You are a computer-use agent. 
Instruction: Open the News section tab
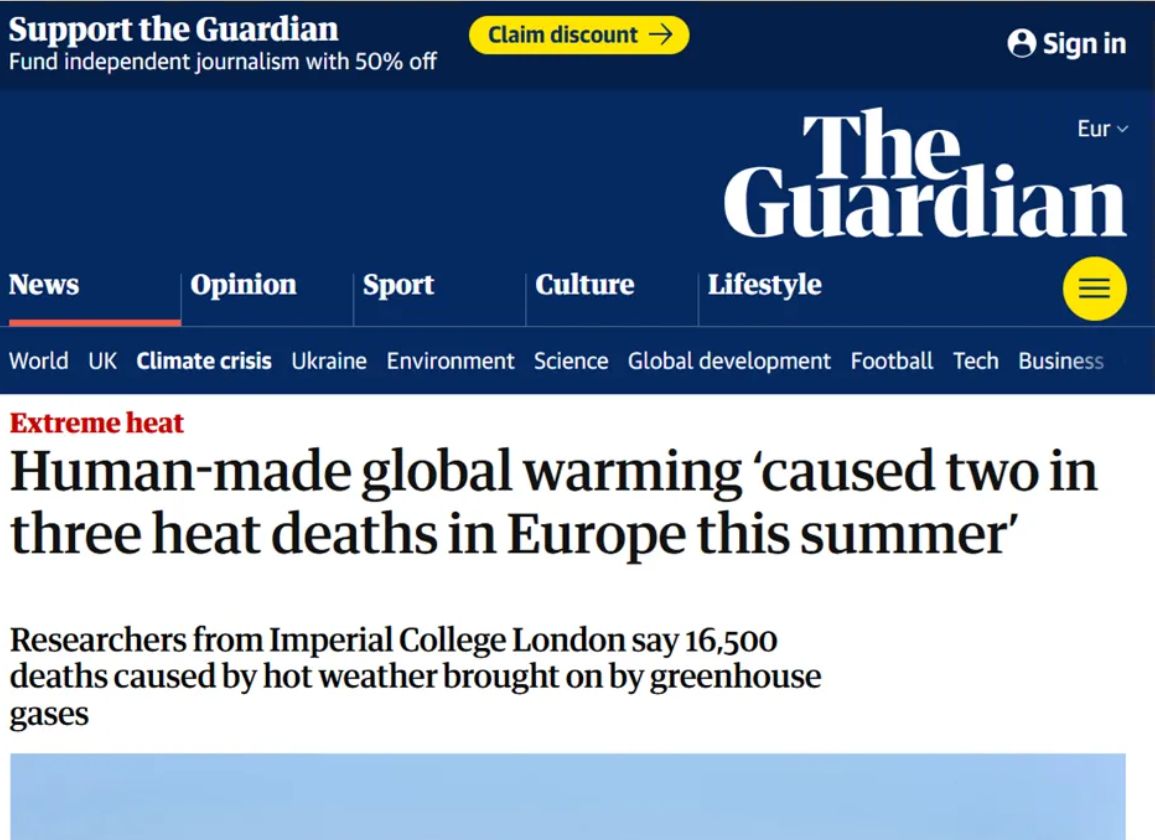[x=44, y=284]
